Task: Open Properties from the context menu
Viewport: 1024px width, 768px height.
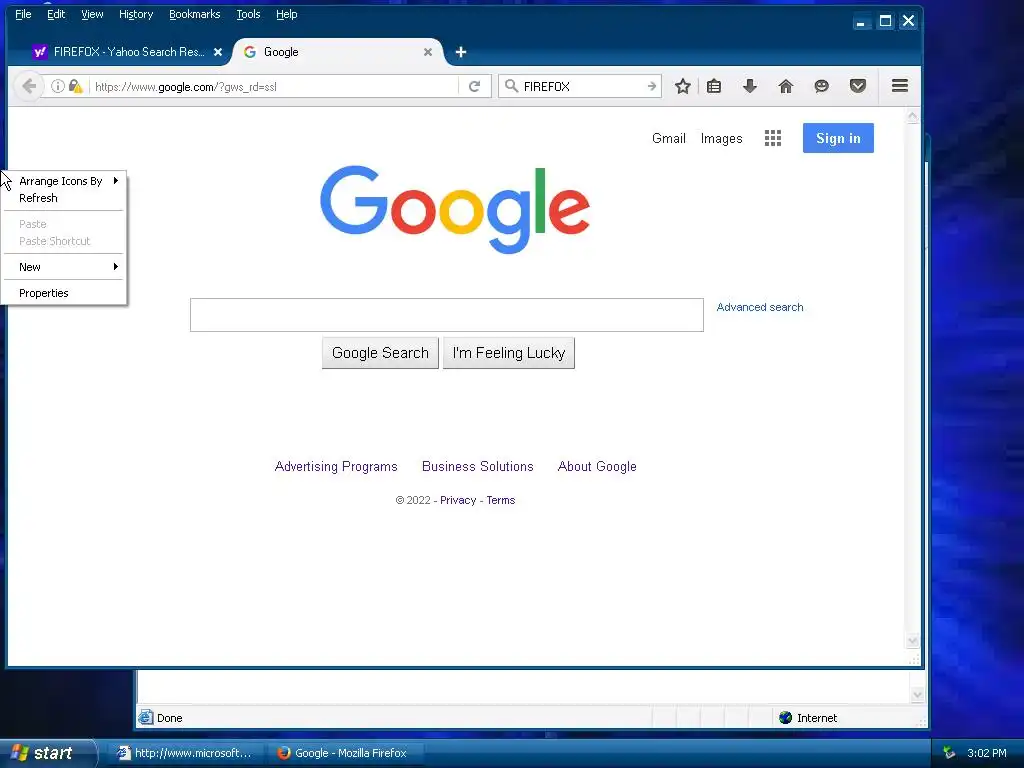Action: pyautogui.click(x=64, y=293)
